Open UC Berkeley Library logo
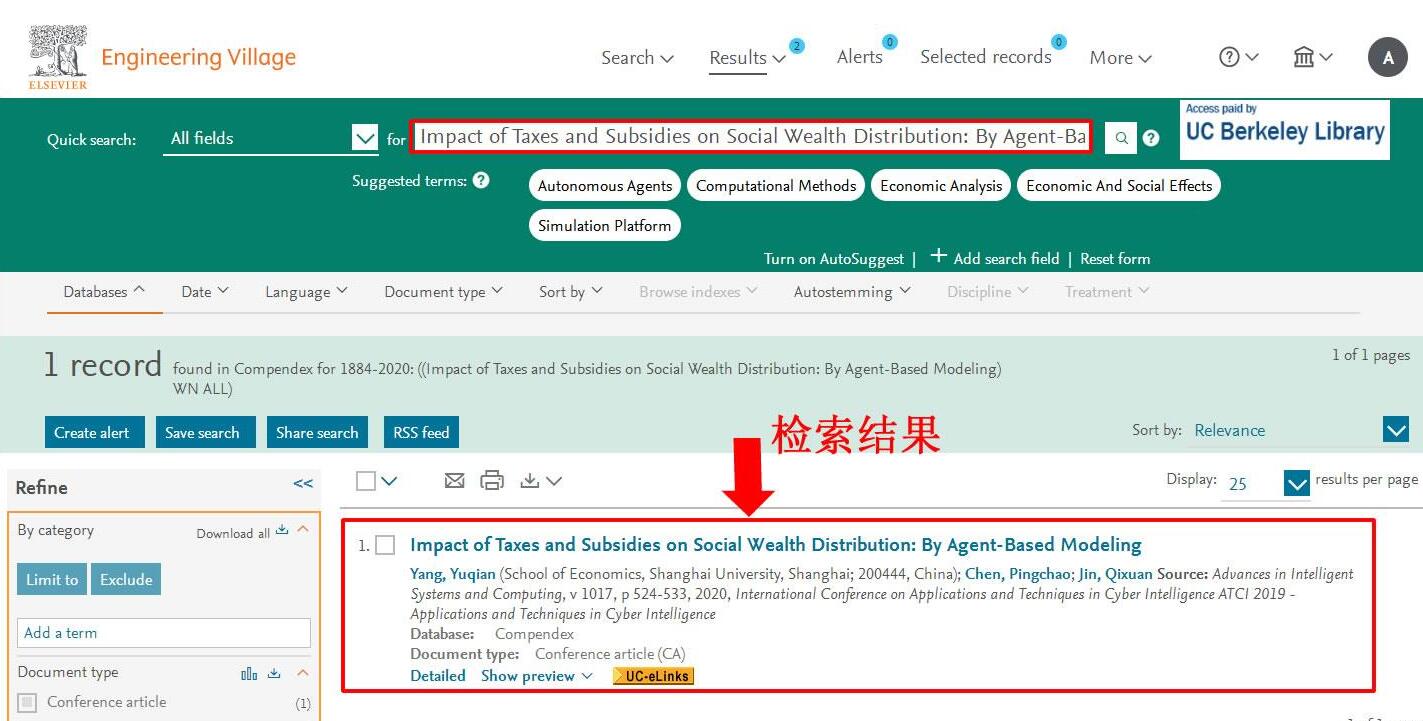Screen dimensions: 1423x721 [1285, 129]
